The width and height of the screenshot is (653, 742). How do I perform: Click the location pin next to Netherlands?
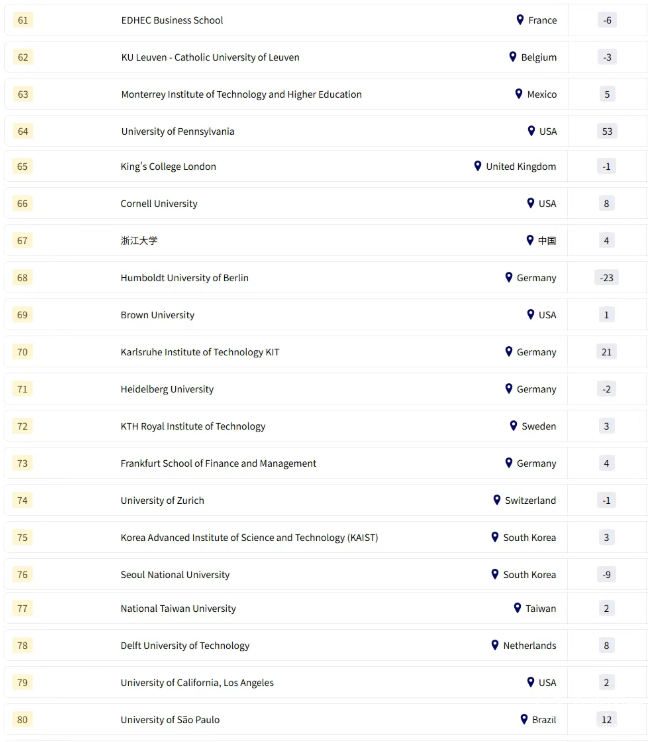point(495,645)
